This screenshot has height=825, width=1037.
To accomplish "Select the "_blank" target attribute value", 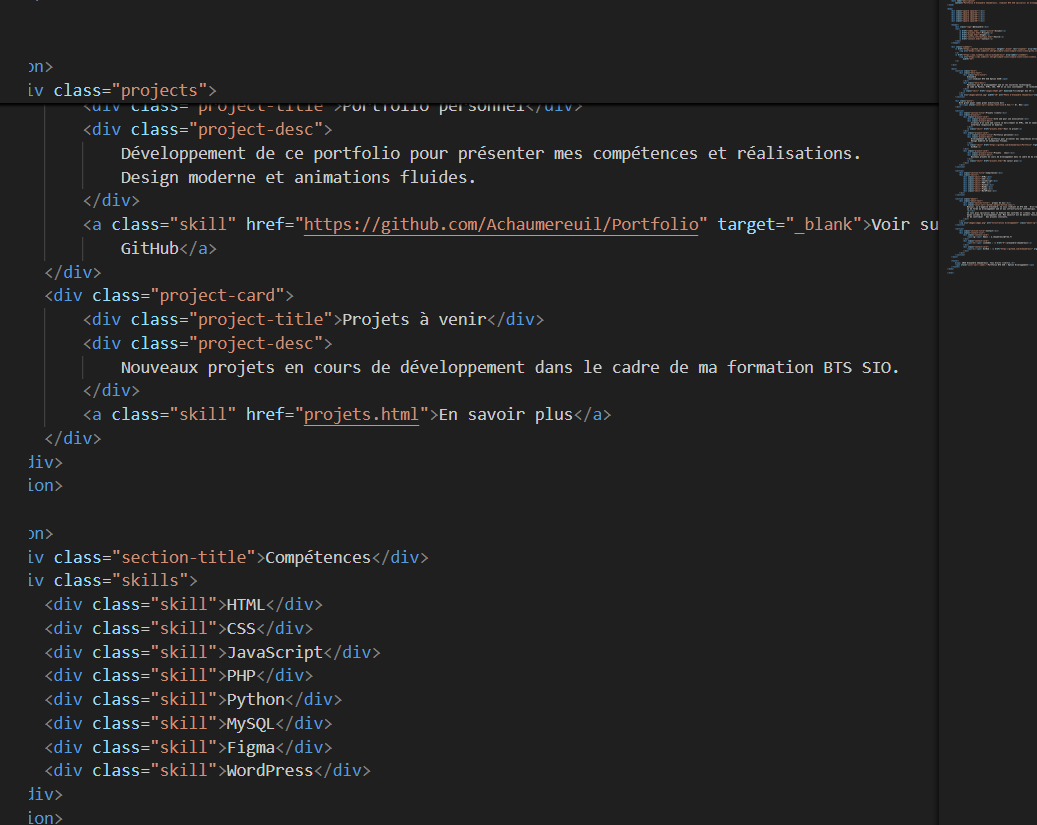I will pyautogui.click(x=827, y=224).
